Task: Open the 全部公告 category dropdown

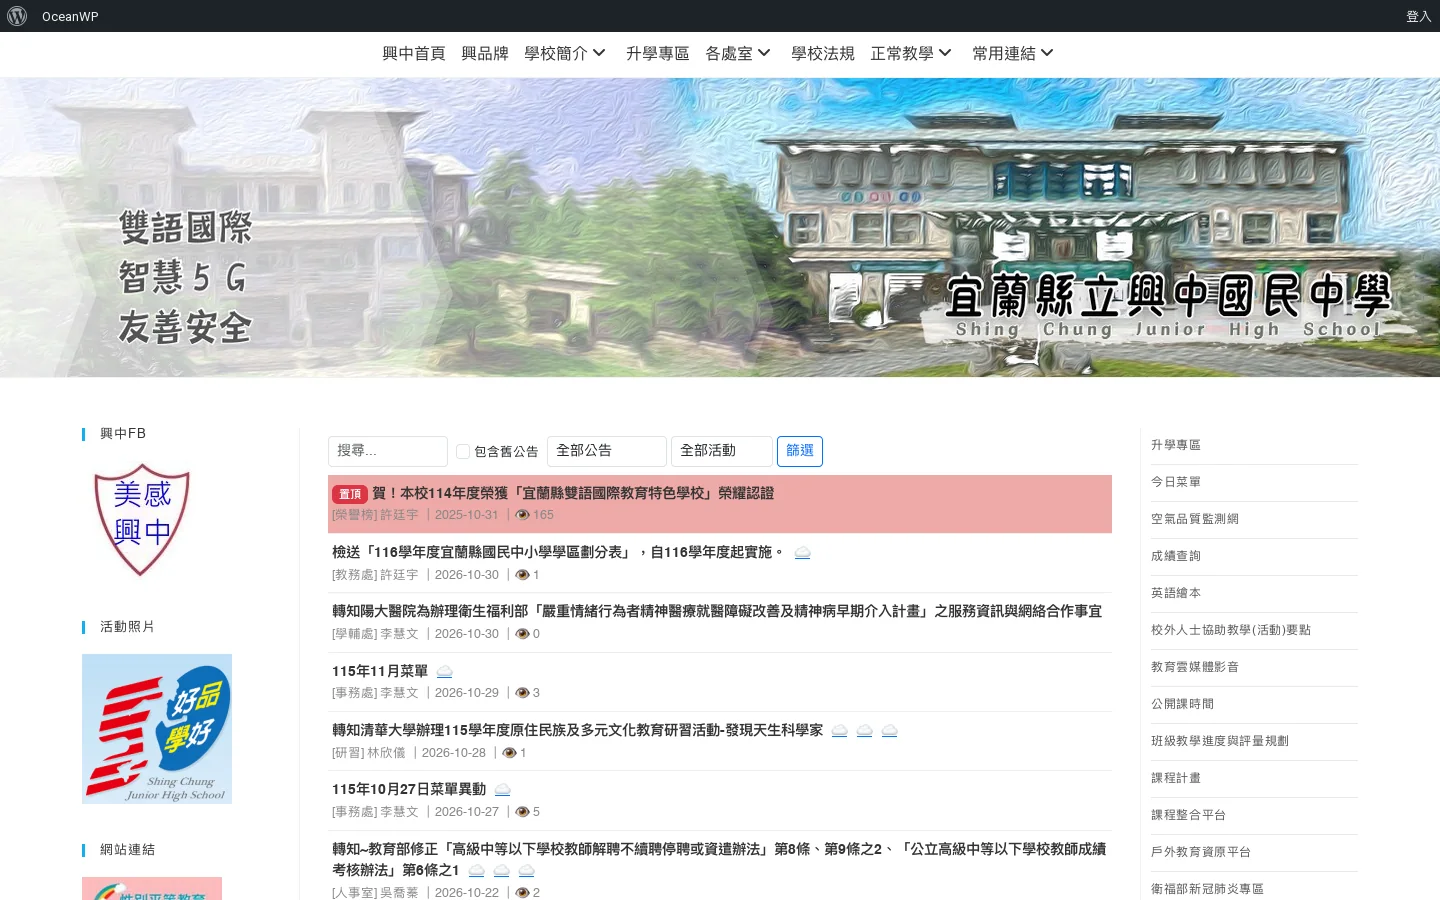Action: 607,451
